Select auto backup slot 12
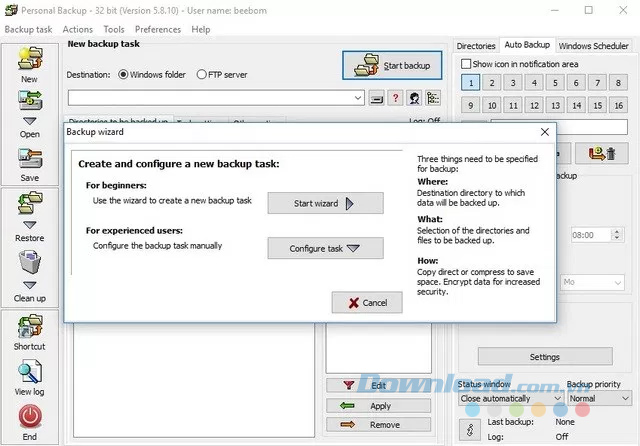Image resolution: width=640 pixels, height=446 pixels. 534,105
